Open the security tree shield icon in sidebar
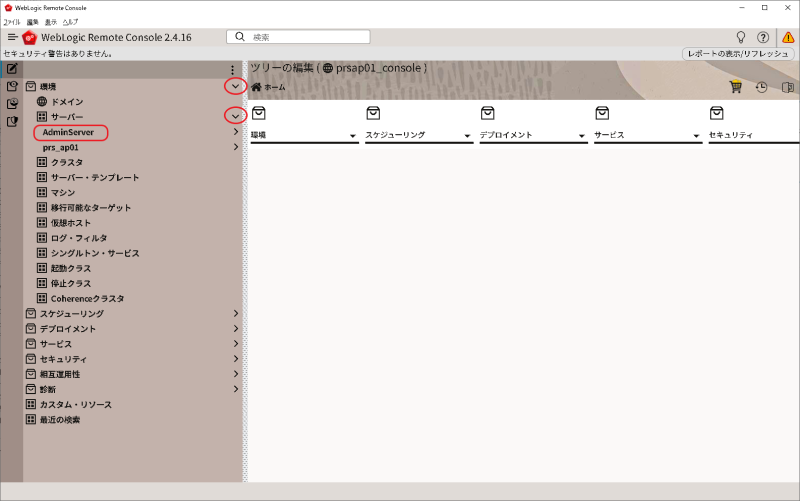This screenshot has height=501, width=800. click(12, 121)
